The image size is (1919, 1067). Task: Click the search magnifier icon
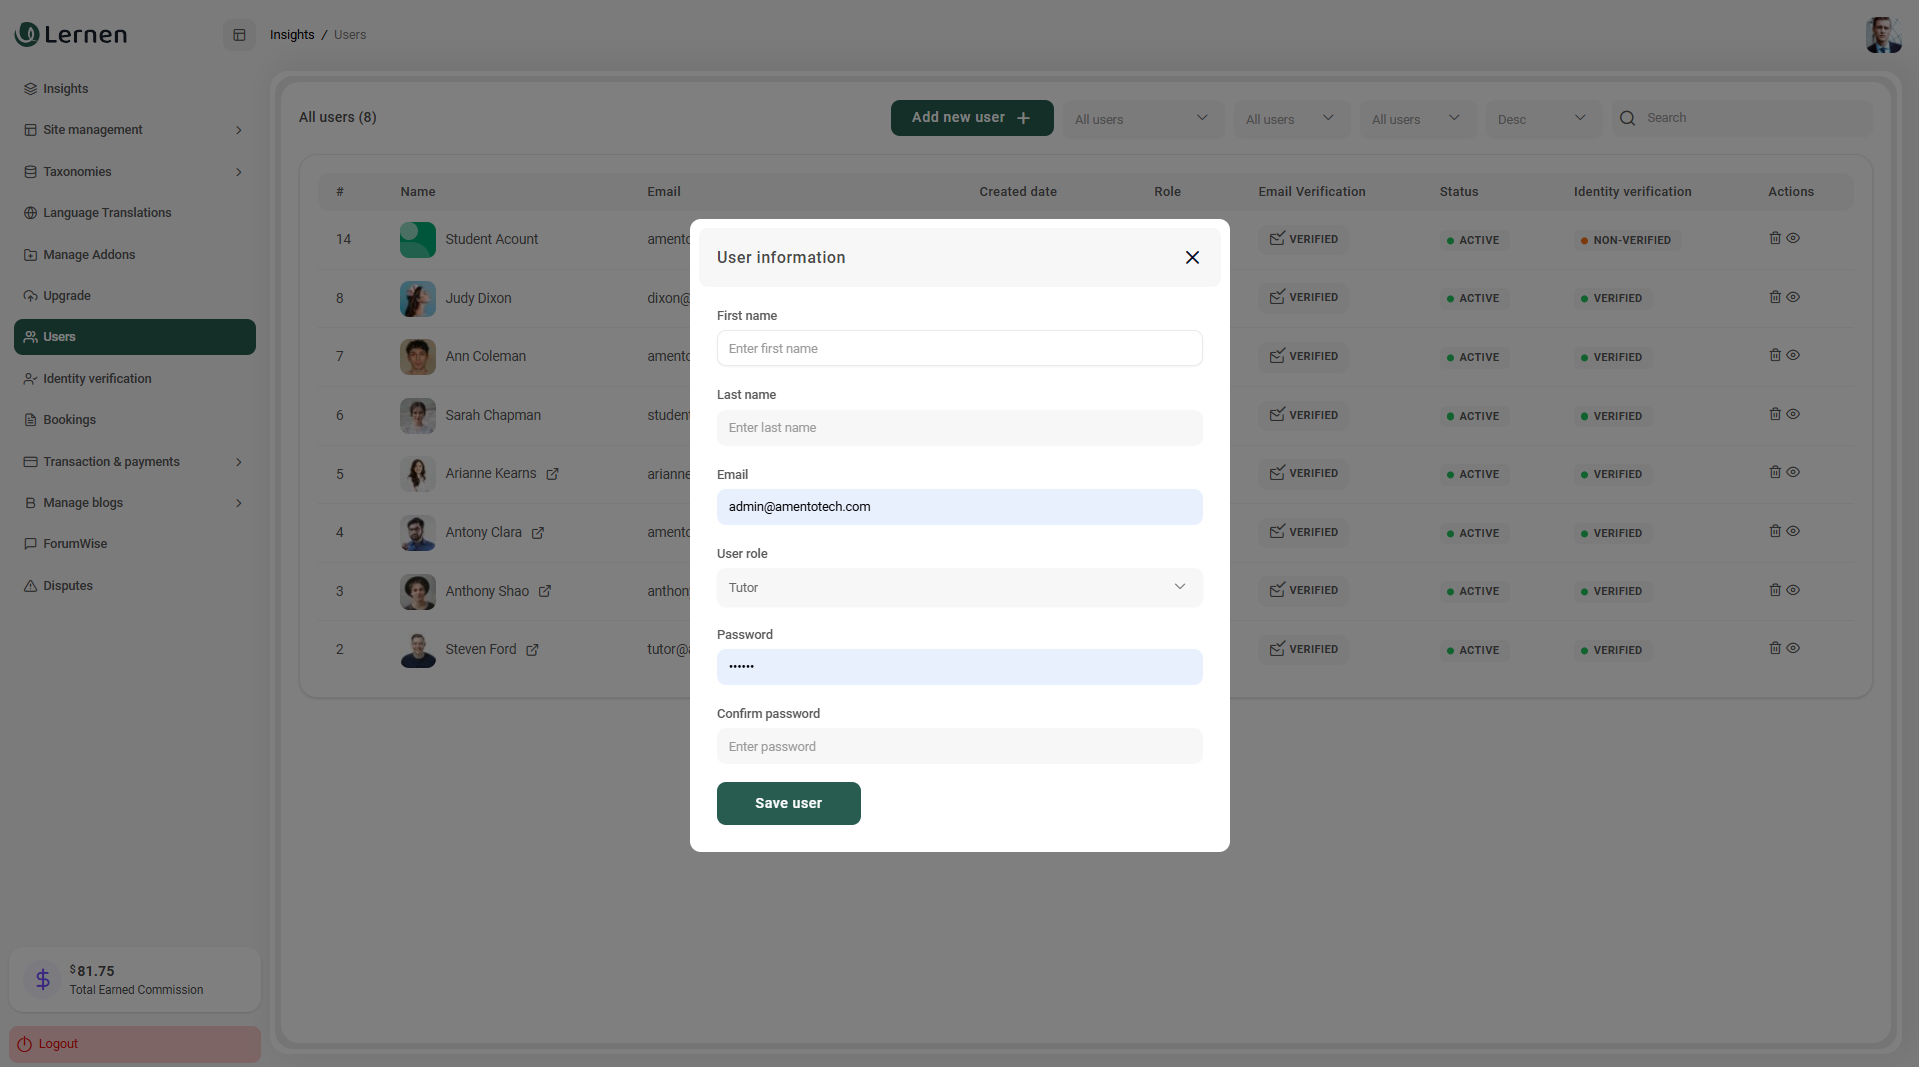tap(1627, 118)
